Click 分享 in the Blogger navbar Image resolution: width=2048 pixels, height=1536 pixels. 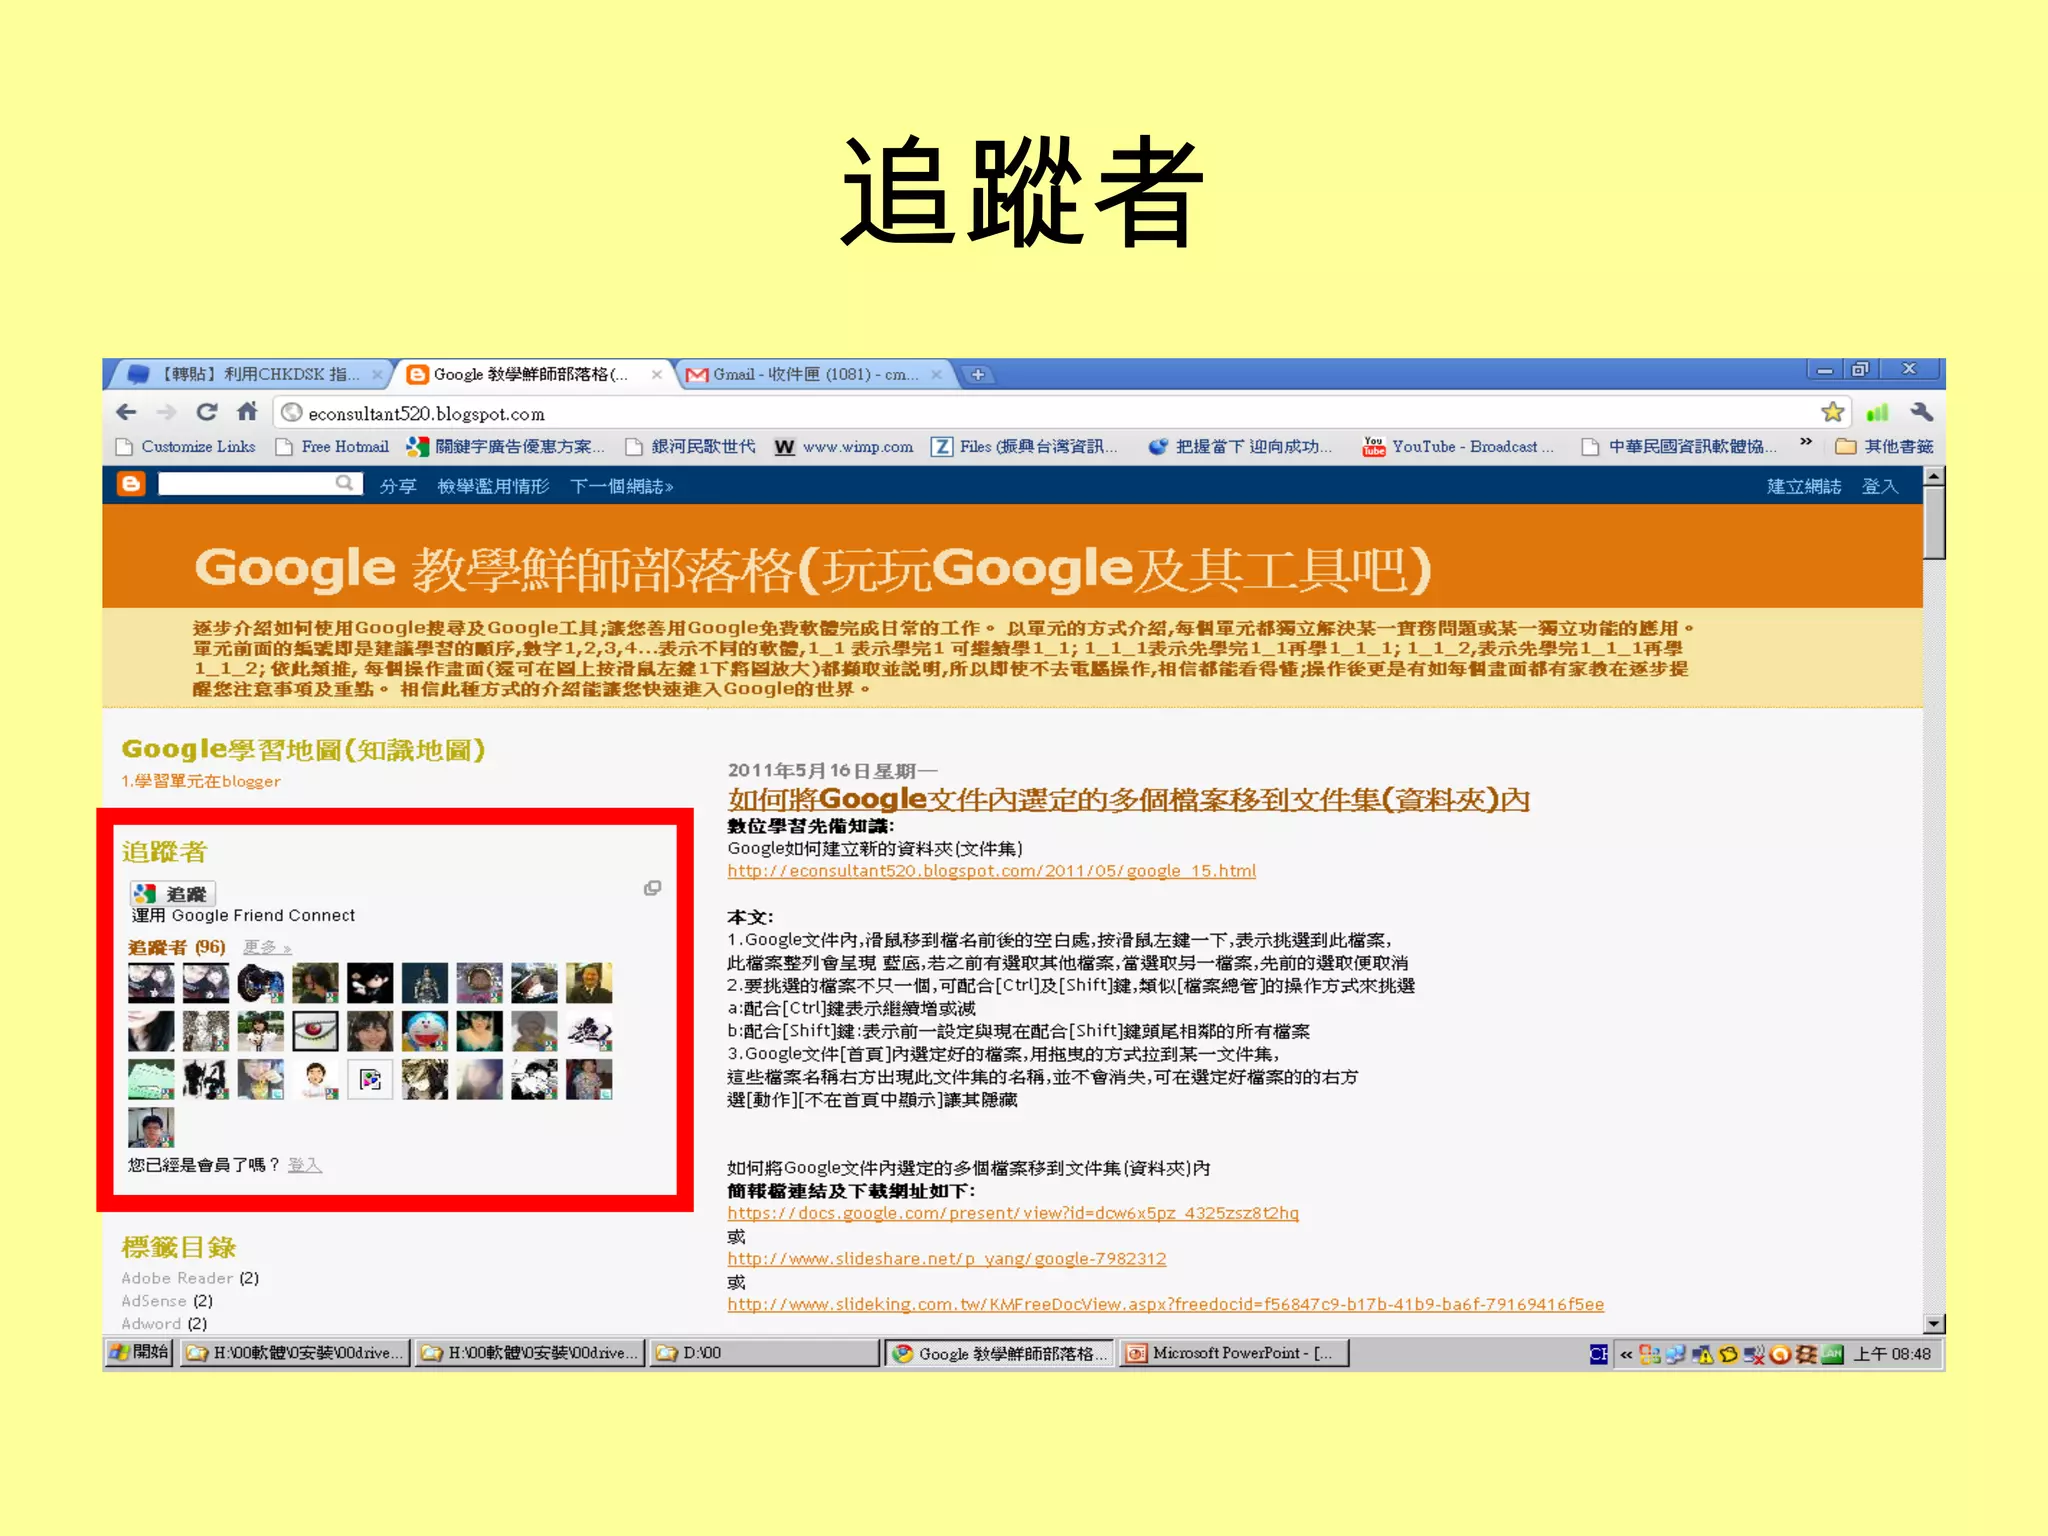click(x=397, y=486)
